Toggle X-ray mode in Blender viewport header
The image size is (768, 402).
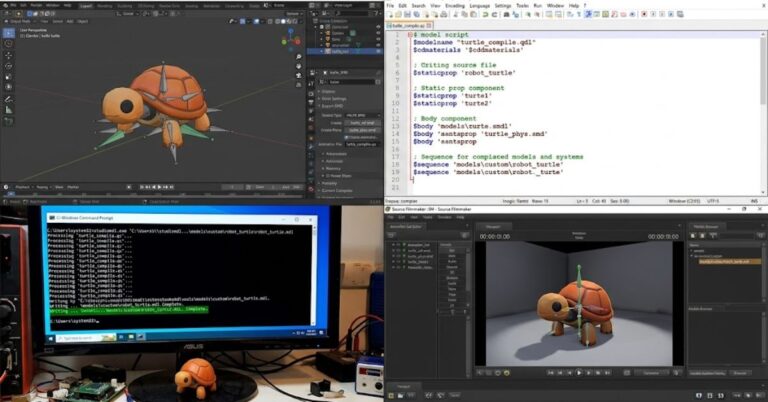click(270, 22)
